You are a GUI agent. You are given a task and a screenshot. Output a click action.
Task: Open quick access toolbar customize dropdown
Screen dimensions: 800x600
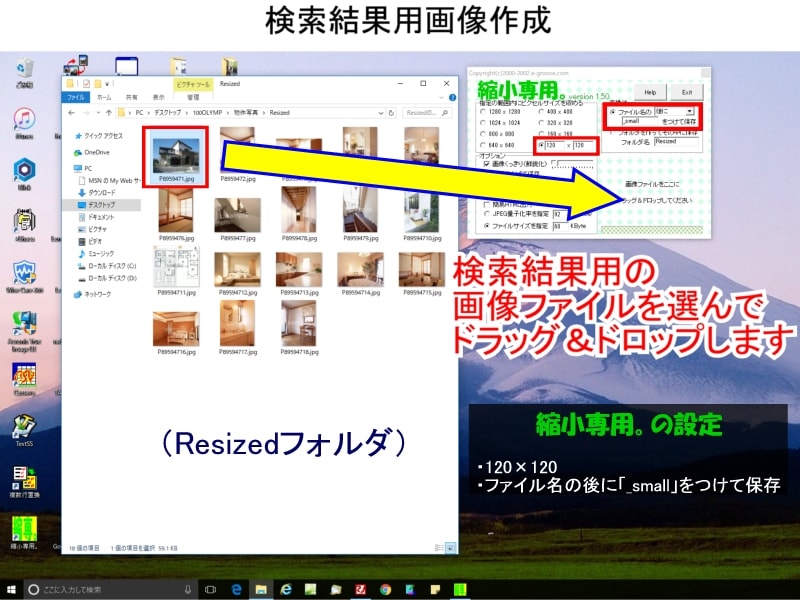click(108, 84)
